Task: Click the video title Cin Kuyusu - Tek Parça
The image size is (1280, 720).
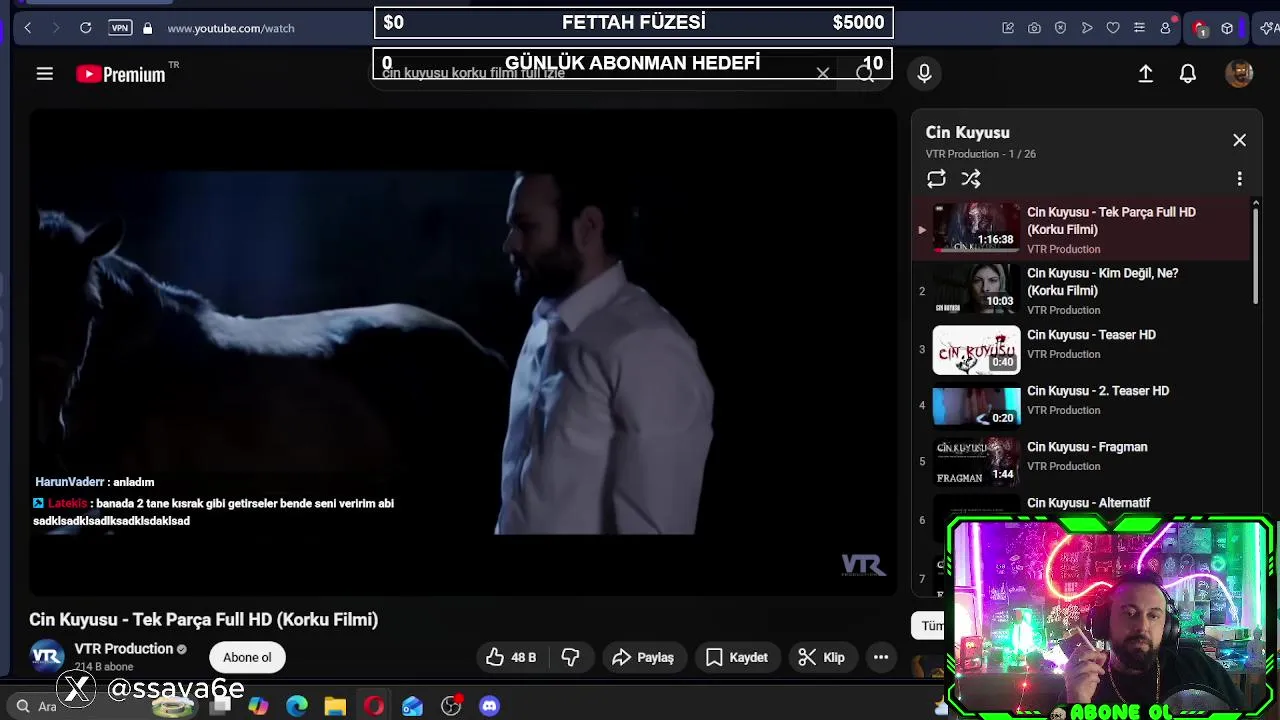Action: 203,620
